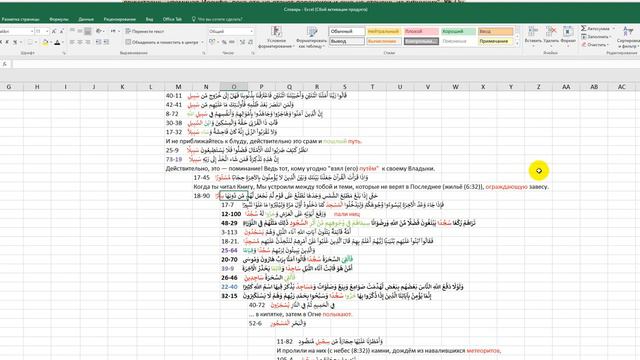Click into the formula bar
The image size is (640, 360).
326,64
